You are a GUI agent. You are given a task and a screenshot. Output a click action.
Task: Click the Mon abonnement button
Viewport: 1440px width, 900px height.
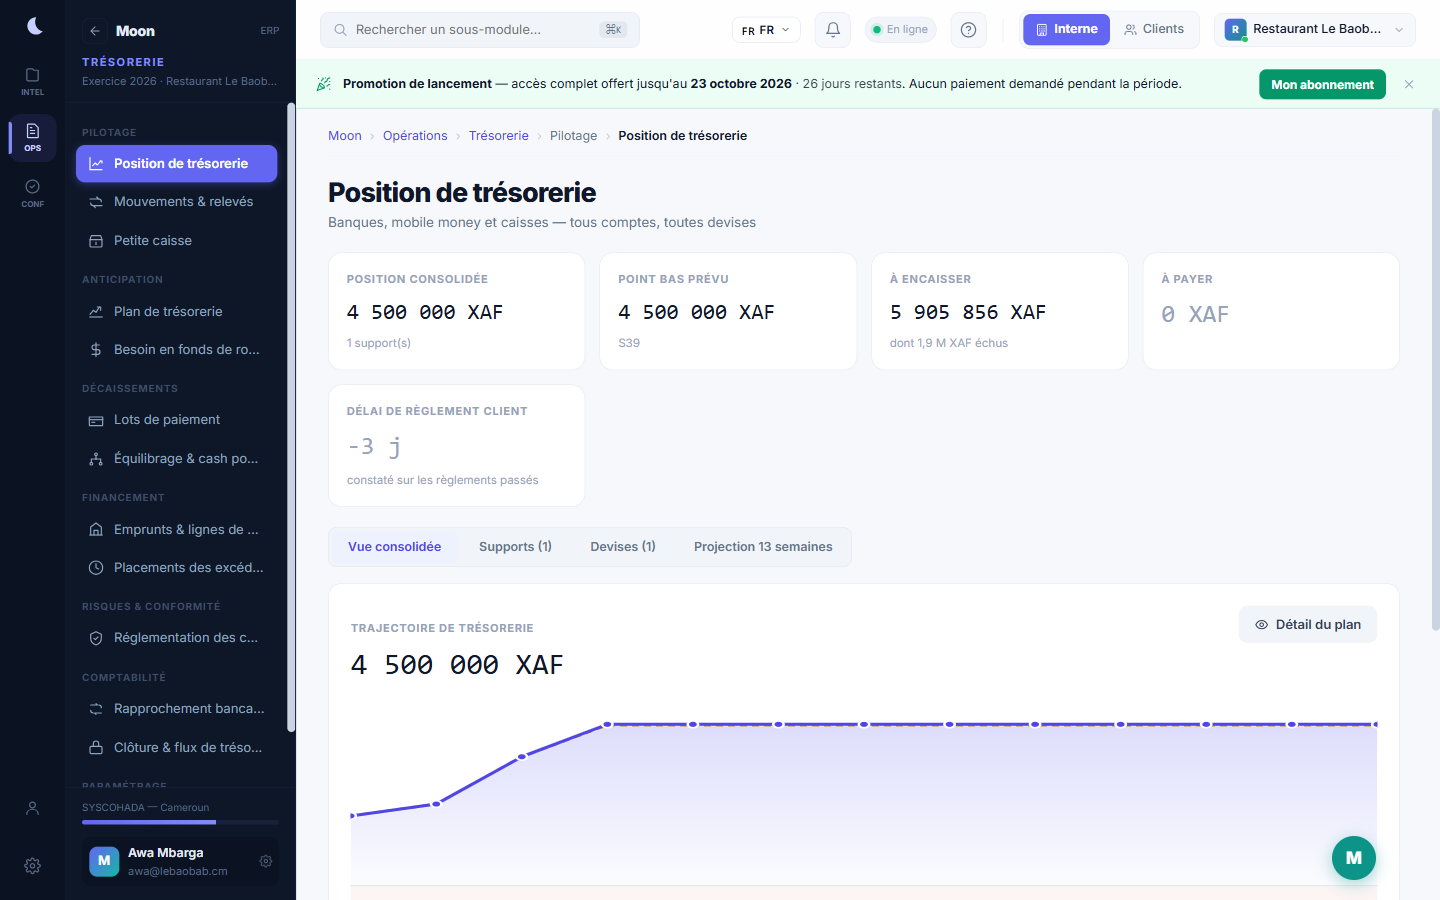pos(1322,85)
